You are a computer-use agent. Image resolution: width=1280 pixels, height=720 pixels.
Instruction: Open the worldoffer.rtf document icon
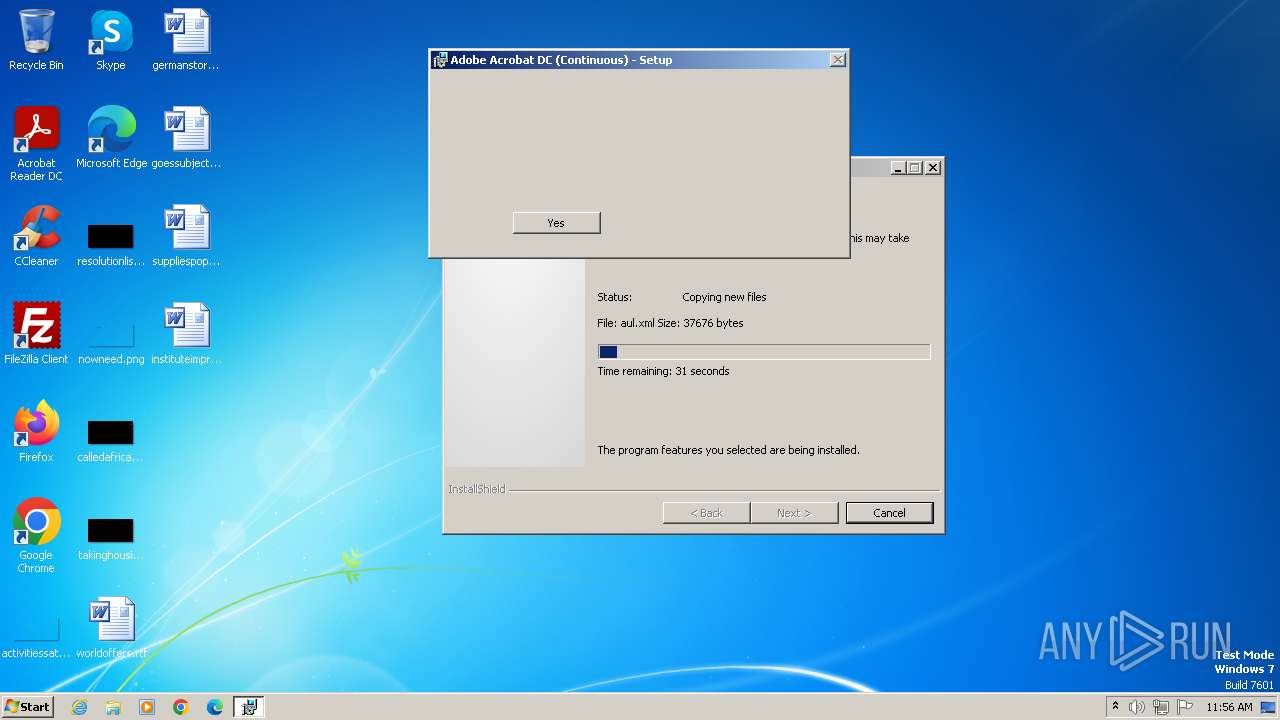[x=111, y=628]
